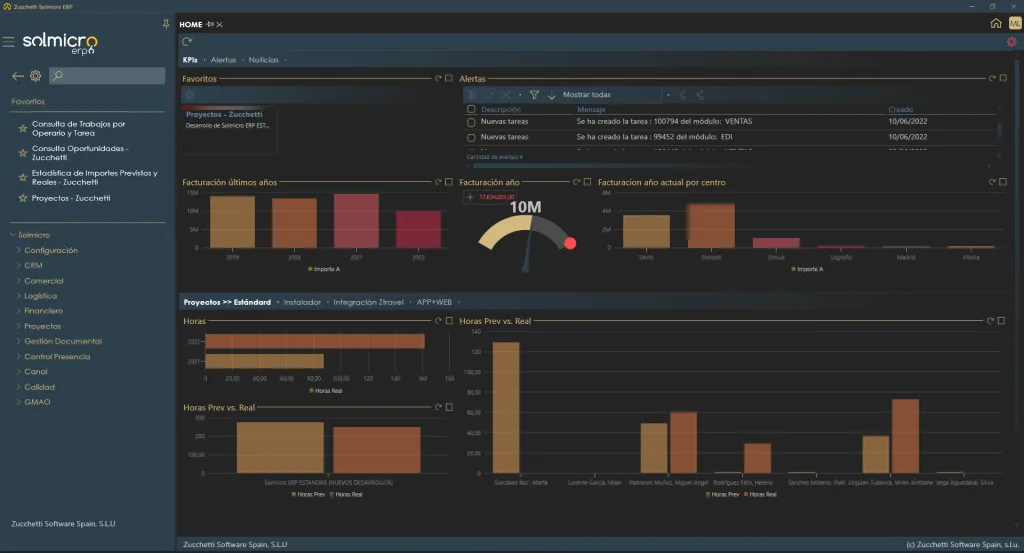Select the Instalador tab

coord(302,302)
